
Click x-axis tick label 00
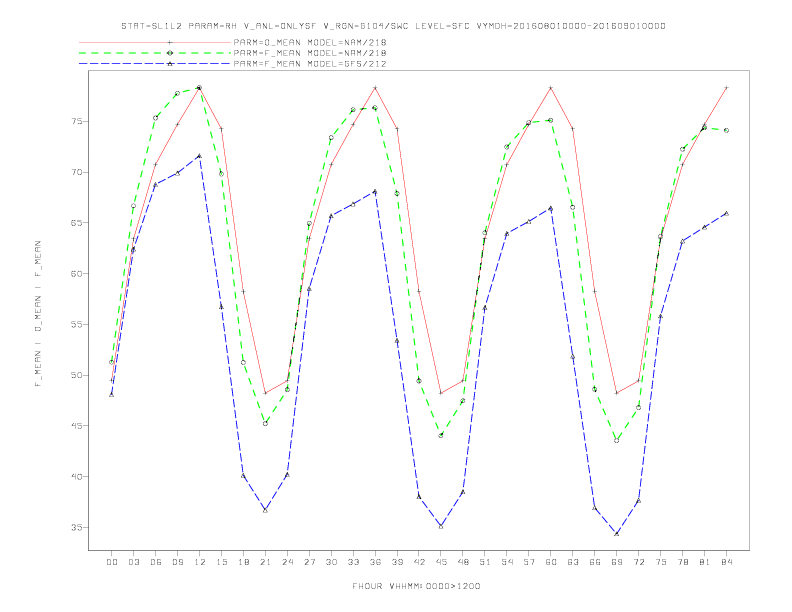(x=112, y=562)
